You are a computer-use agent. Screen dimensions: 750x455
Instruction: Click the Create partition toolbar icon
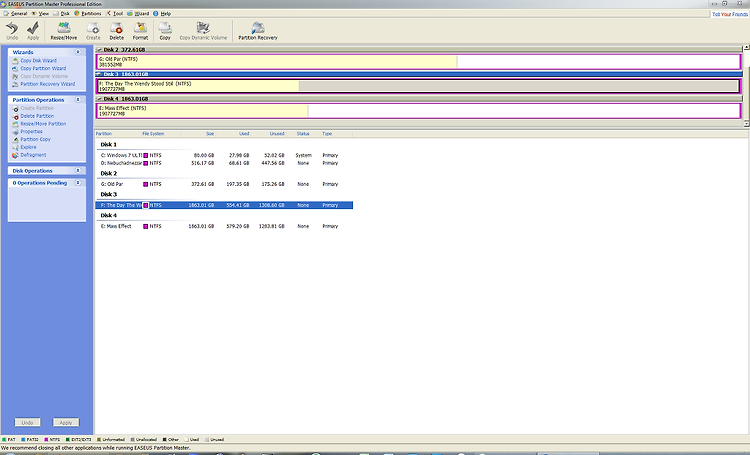coord(93,28)
